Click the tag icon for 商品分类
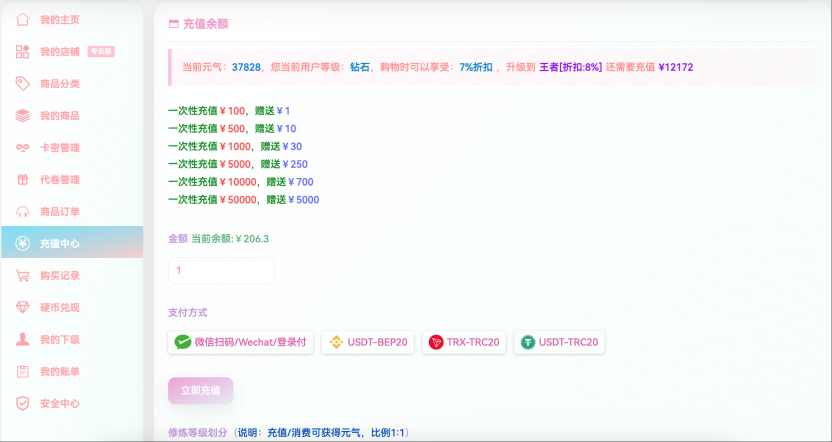The width and height of the screenshot is (832, 442). click(x=22, y=83)
